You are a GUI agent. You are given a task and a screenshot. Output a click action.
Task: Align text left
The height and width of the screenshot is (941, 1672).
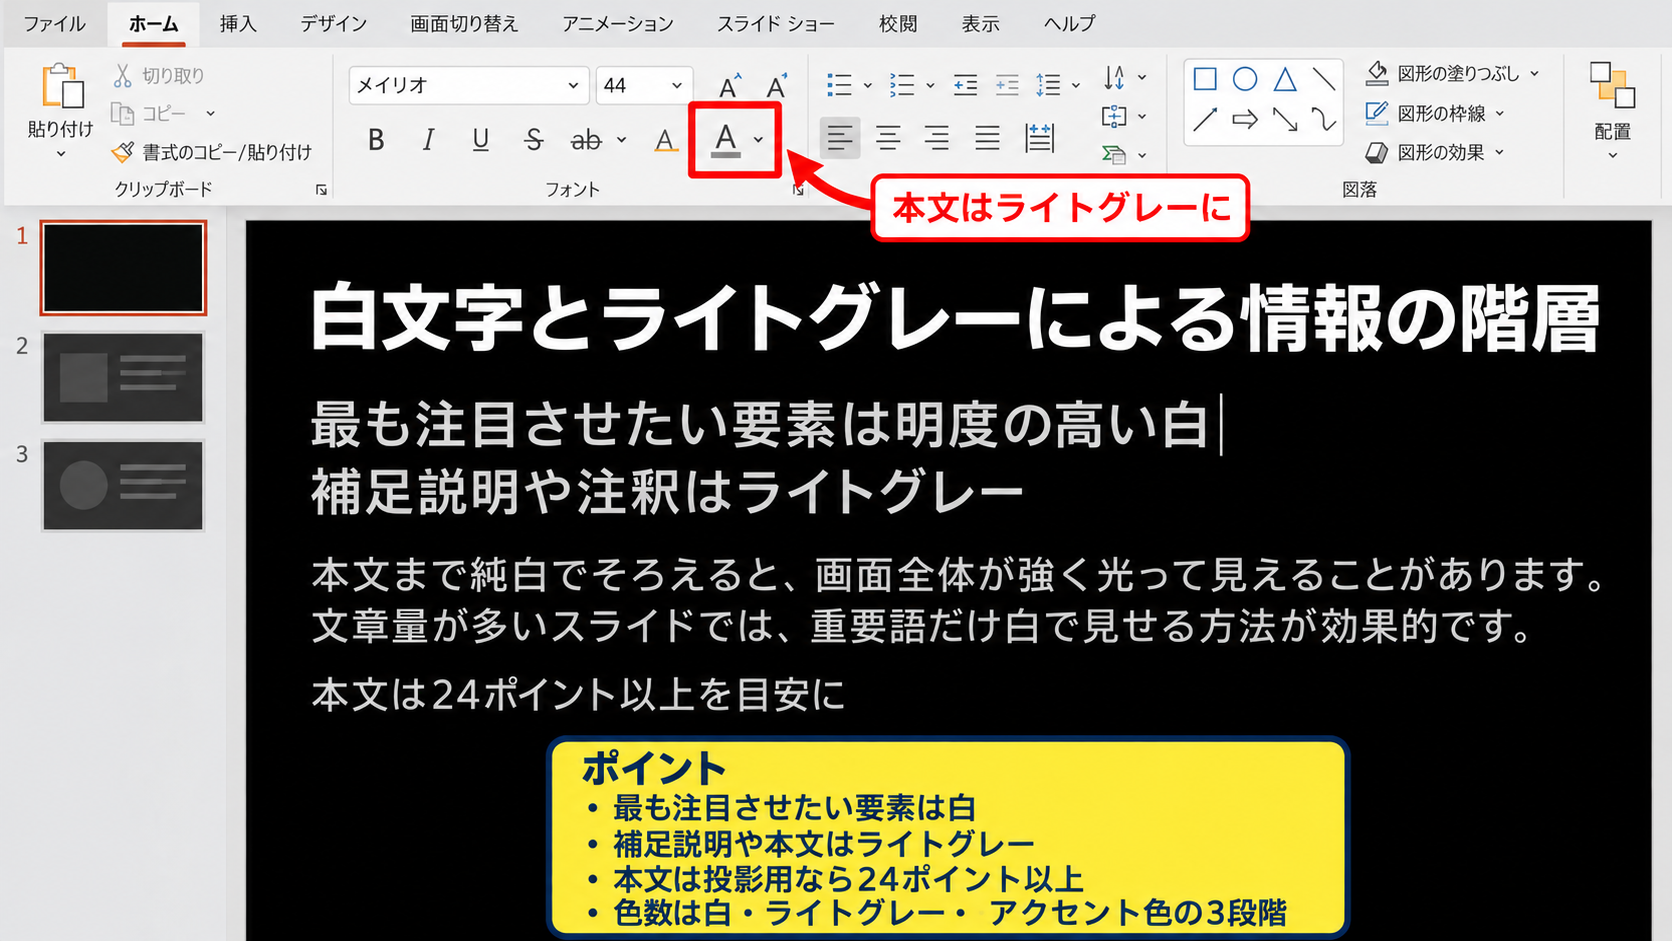839,138
